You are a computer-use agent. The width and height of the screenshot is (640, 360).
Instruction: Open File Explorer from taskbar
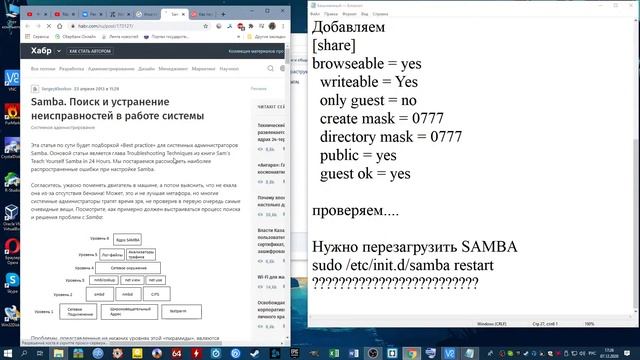pos(58,353)
